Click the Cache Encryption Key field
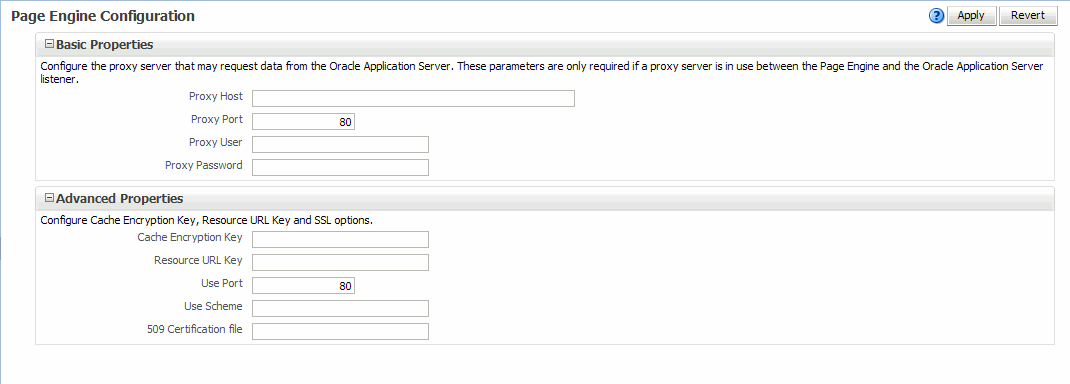 (x=341, y=239)
